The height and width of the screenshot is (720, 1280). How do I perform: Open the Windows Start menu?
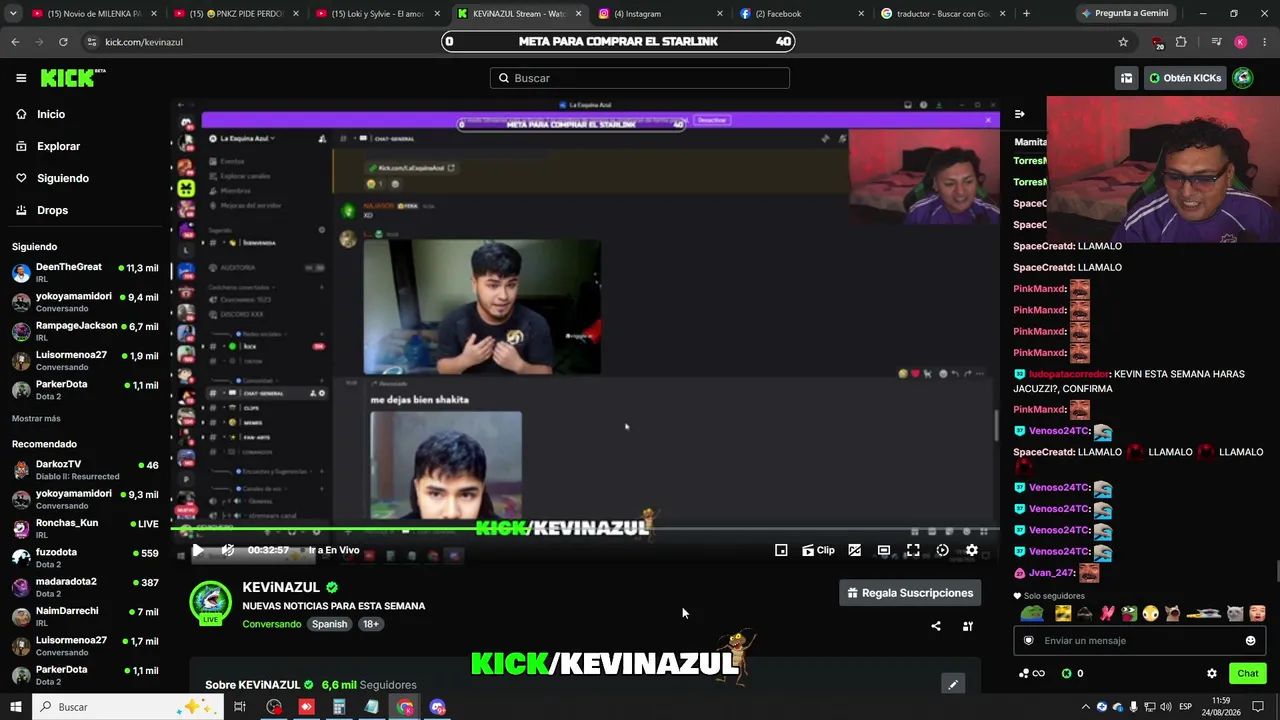tap(16, 707)
